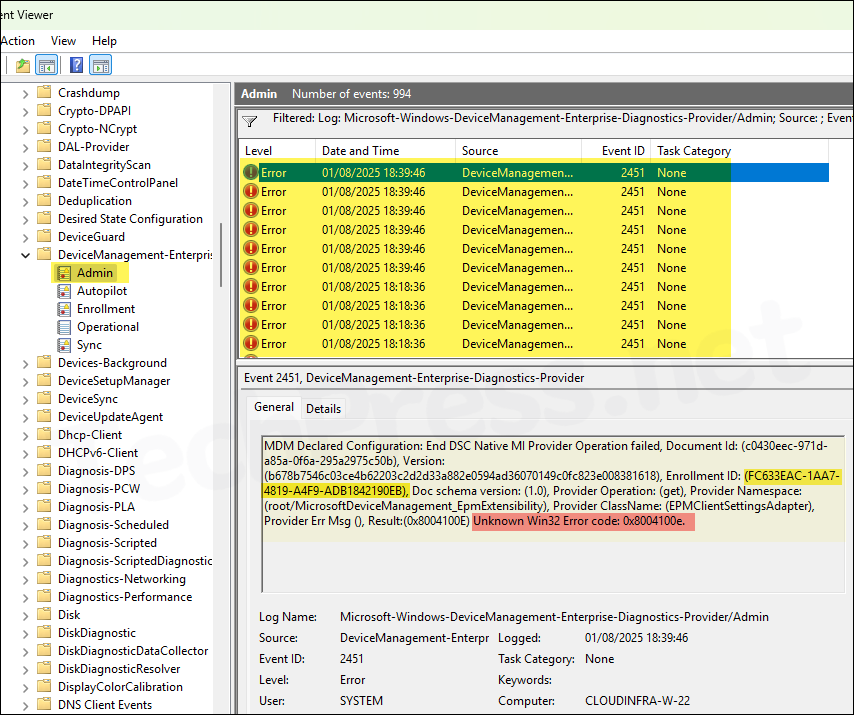This screenshot has height=715, width=854.
Task: Expand the Desired State Configuration node
Action: [25, 219]
